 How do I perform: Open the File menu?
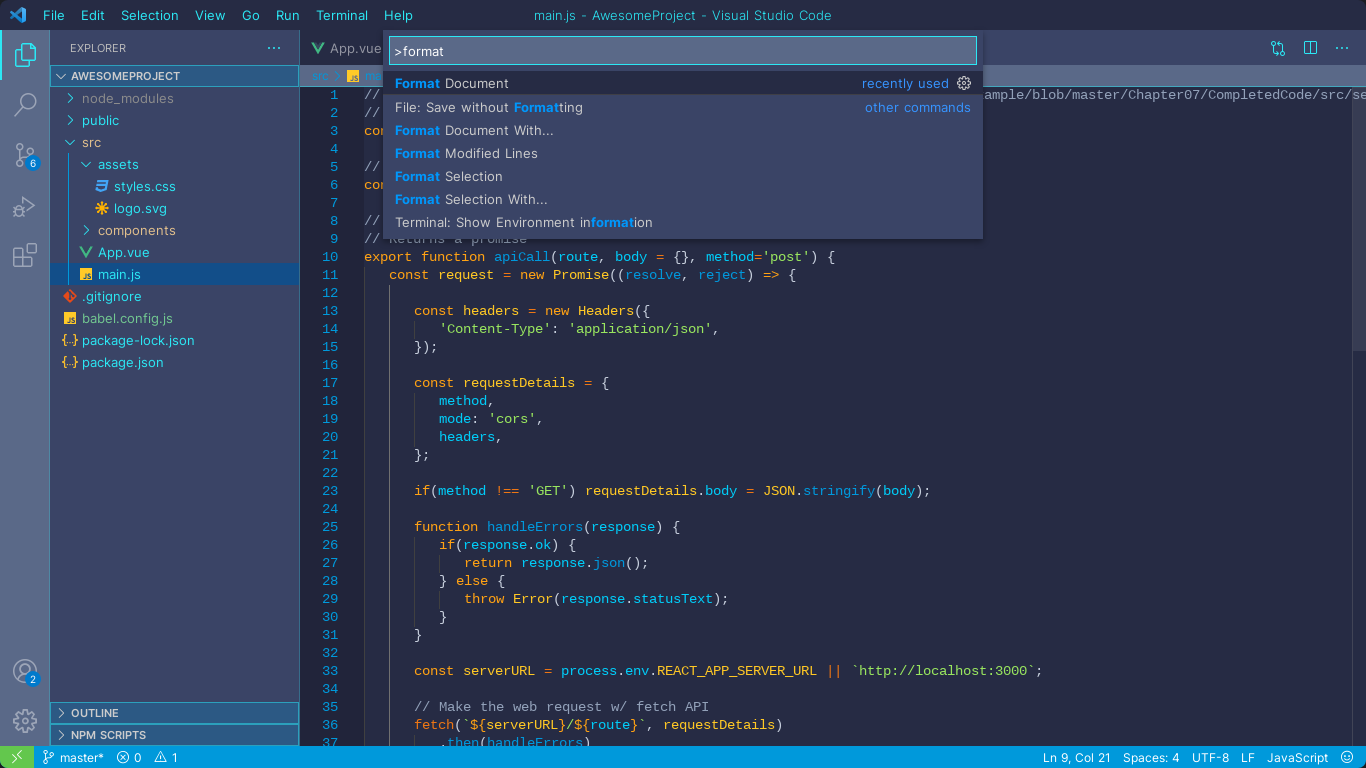54,15
